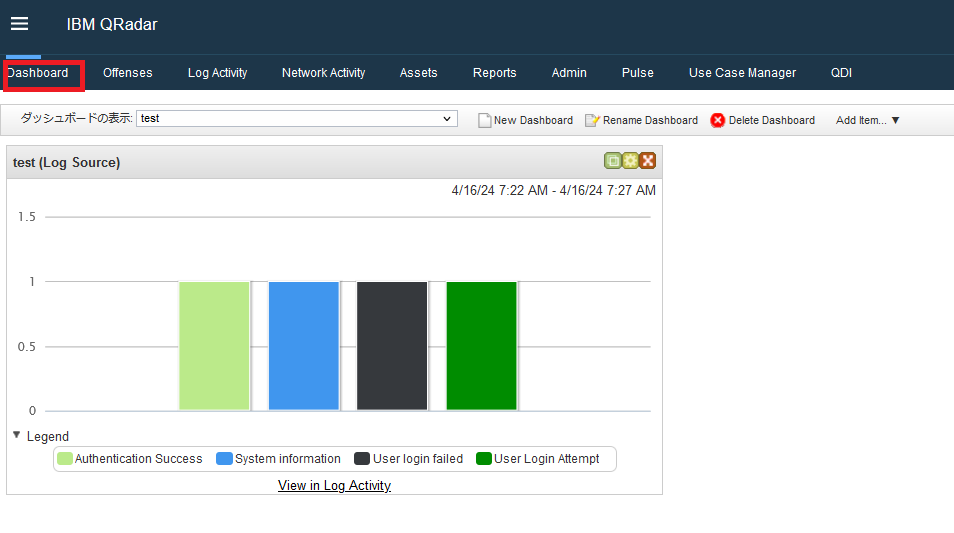The width and height of the screenshot is (954, 533).
Task: Click the Delete Dashboard button label
Action: coord(771,120)
